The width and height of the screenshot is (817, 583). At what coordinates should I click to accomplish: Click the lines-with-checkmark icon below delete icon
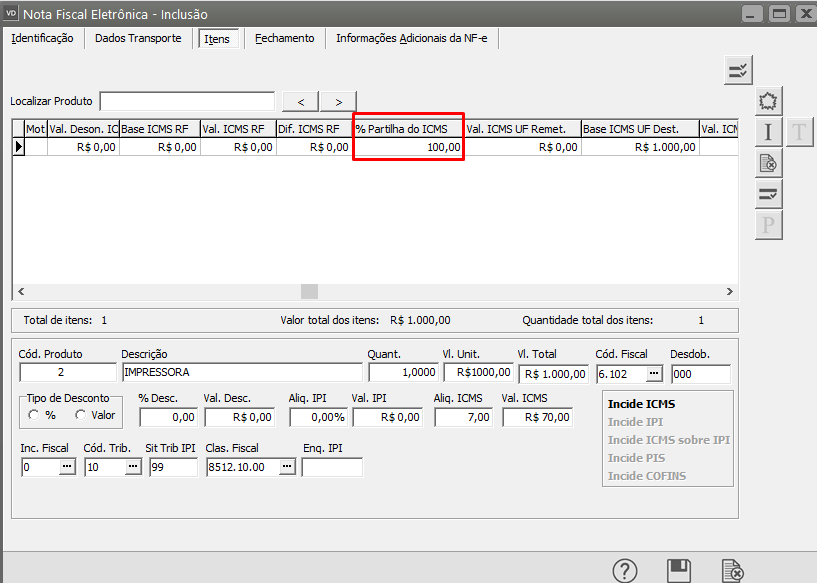coord(768,194)
